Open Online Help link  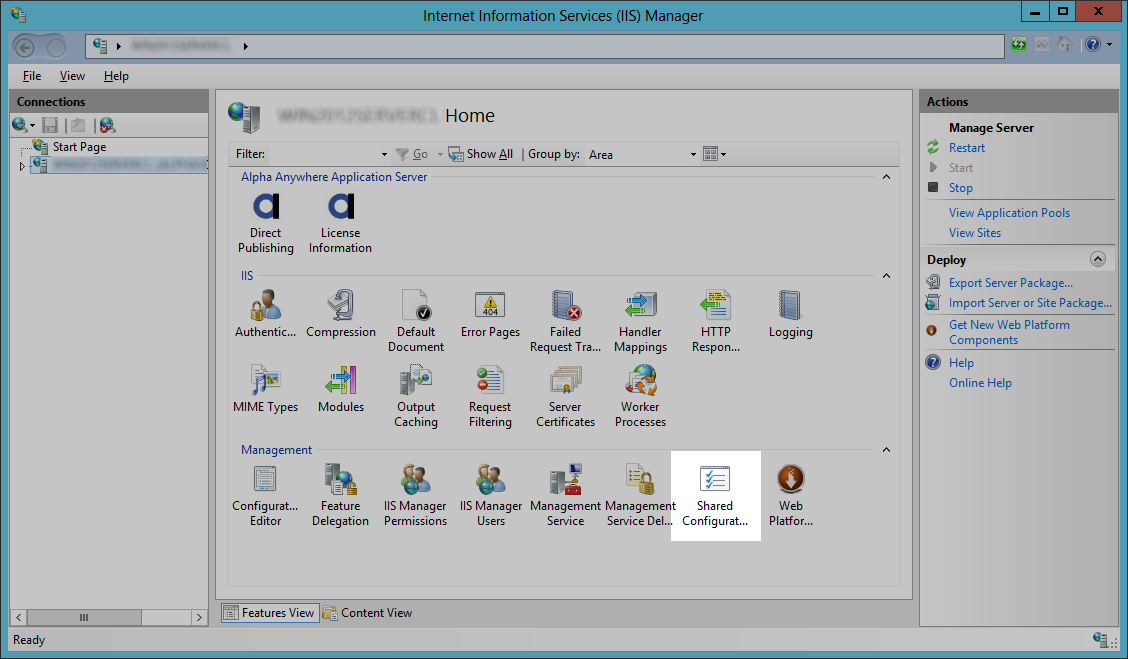coord(980,383)
